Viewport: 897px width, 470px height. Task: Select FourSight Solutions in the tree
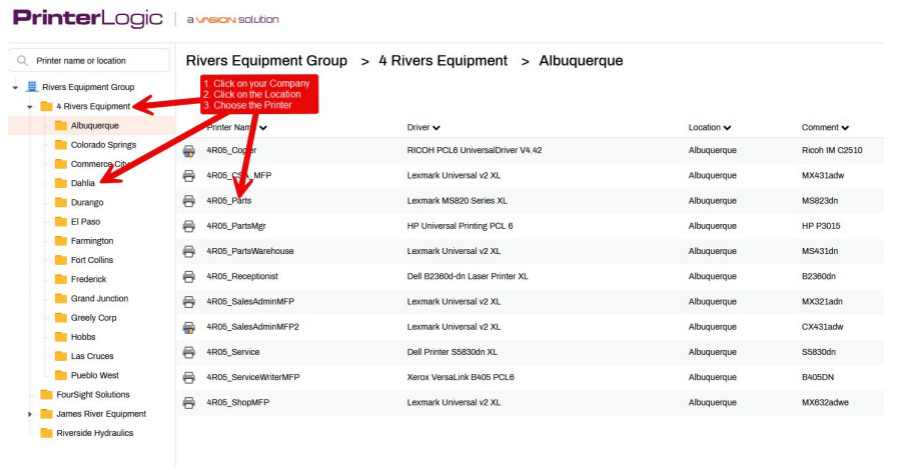[93, 395]
